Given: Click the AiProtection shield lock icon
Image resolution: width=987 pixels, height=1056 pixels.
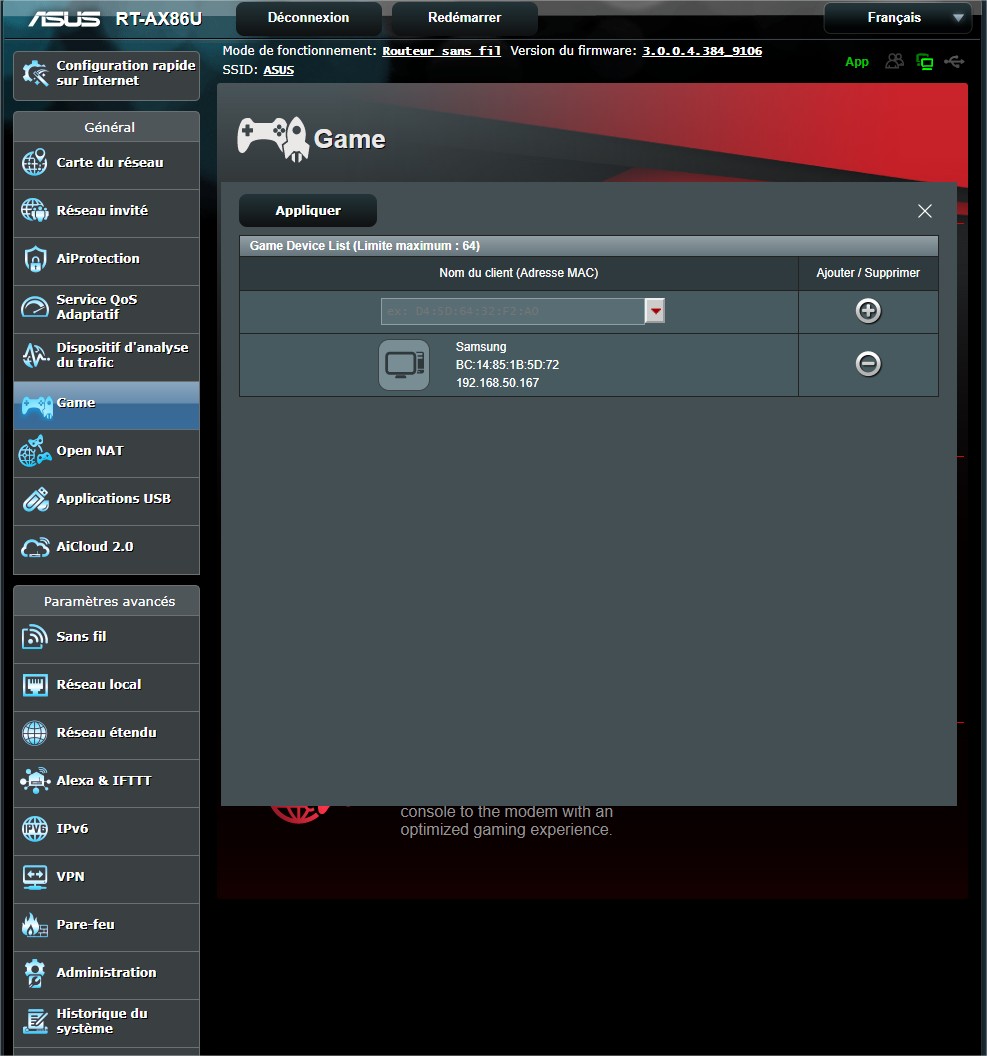Looking at the screenshot, I should click(x=35, y=259).
